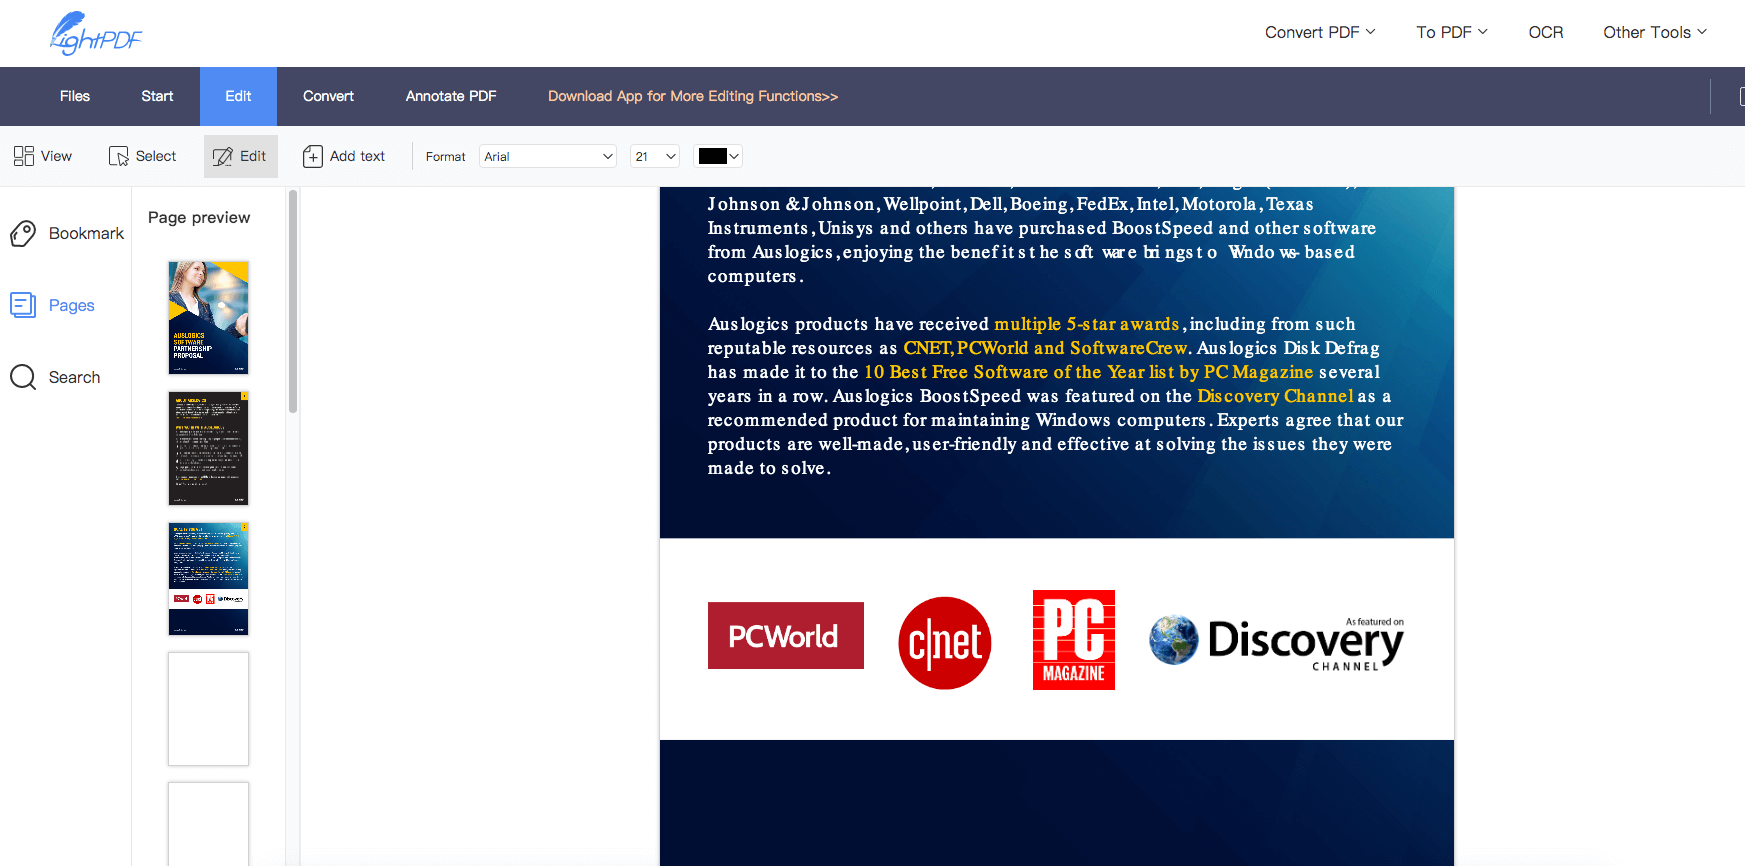Click the 'Format' label

[x=445, y=156]
